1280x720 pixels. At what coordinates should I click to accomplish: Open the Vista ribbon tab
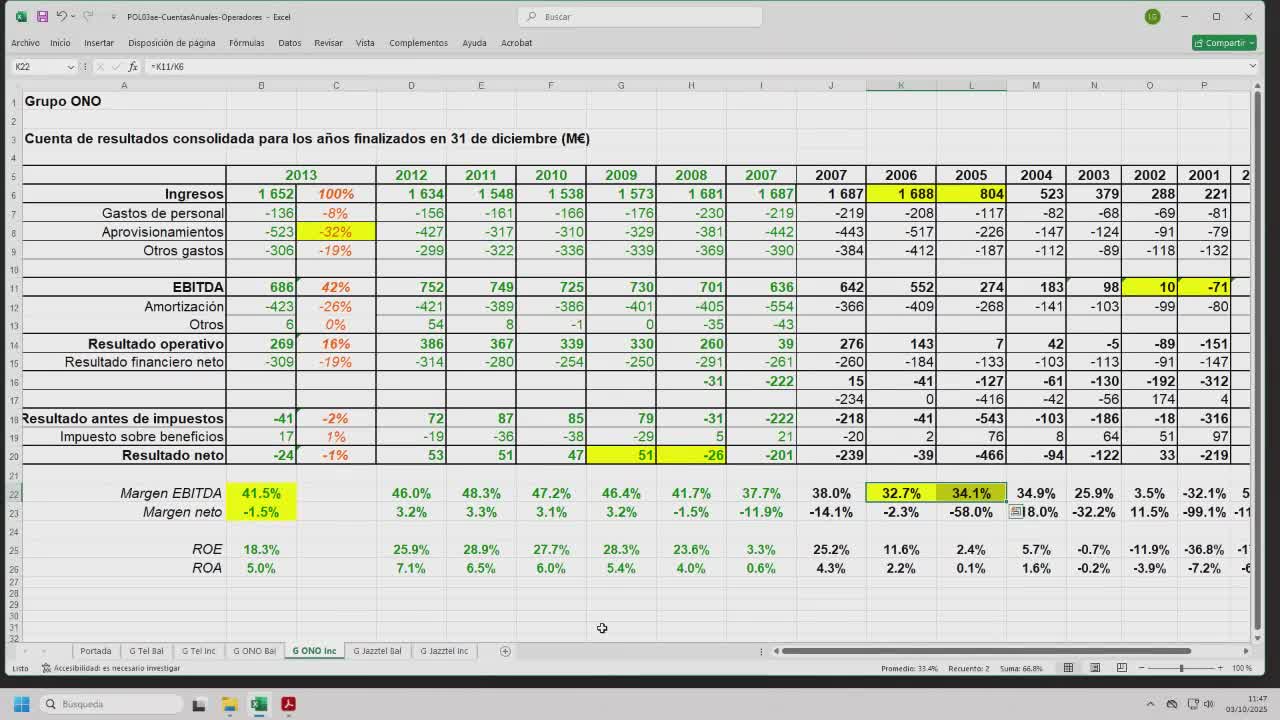pos(365,43)
